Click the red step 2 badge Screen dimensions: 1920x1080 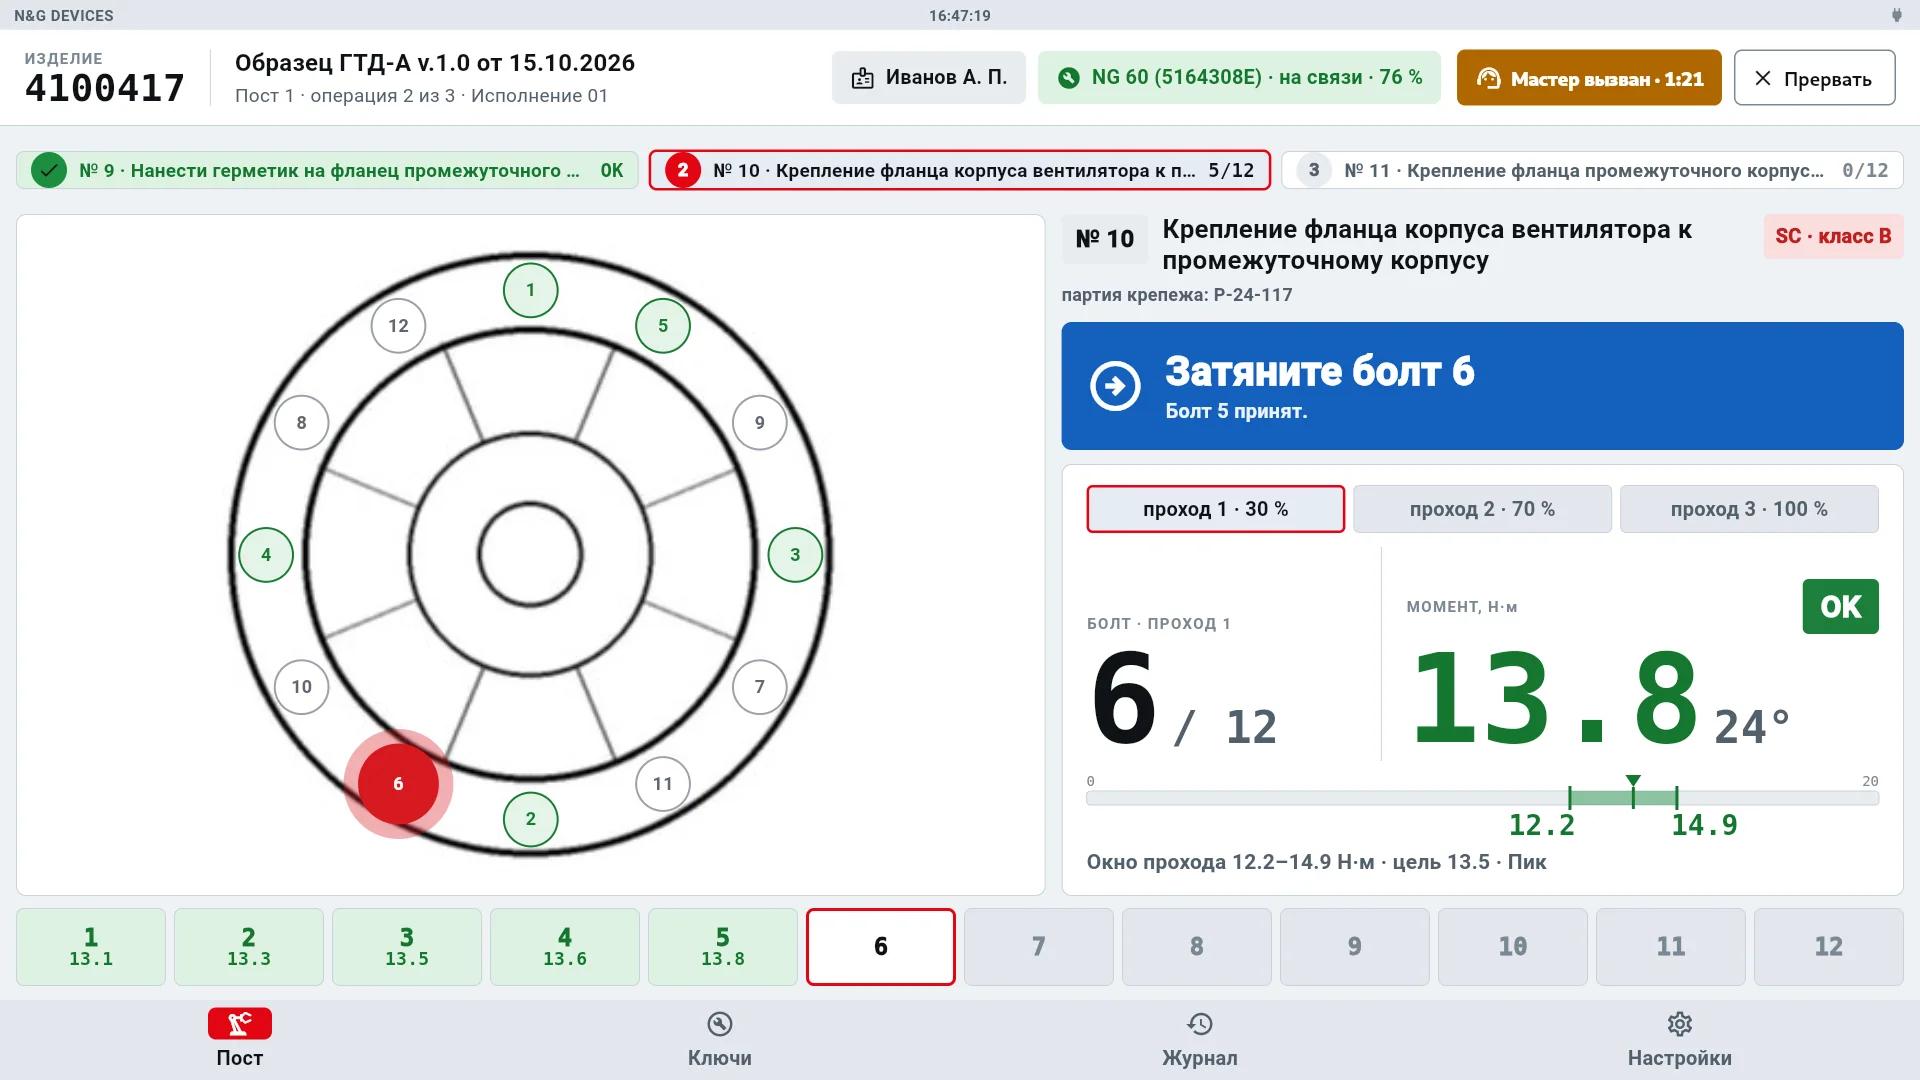coord(683,170)
